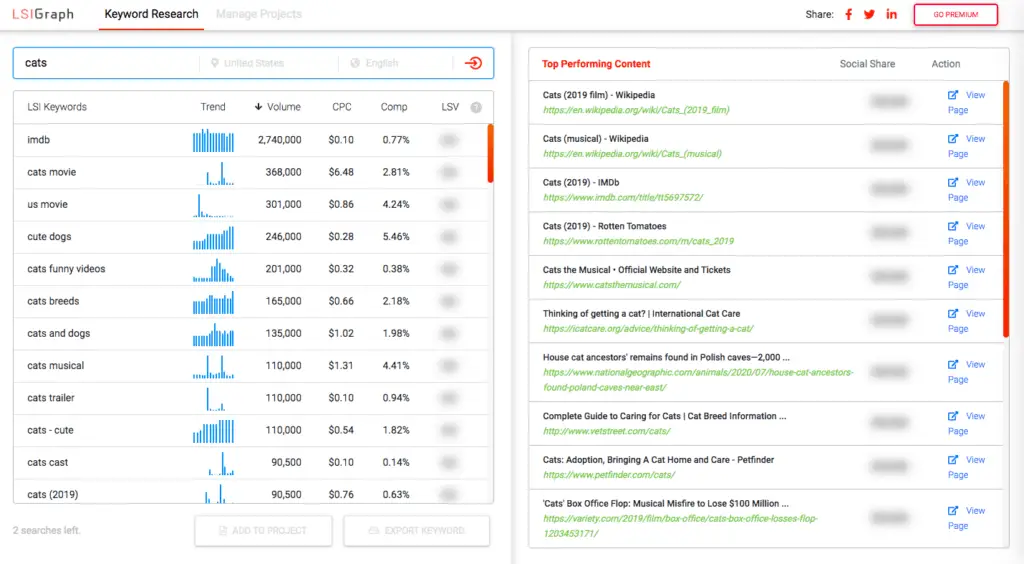Click the LSV help question mark icon
The image size is (1024, 564).
point(476,107)
